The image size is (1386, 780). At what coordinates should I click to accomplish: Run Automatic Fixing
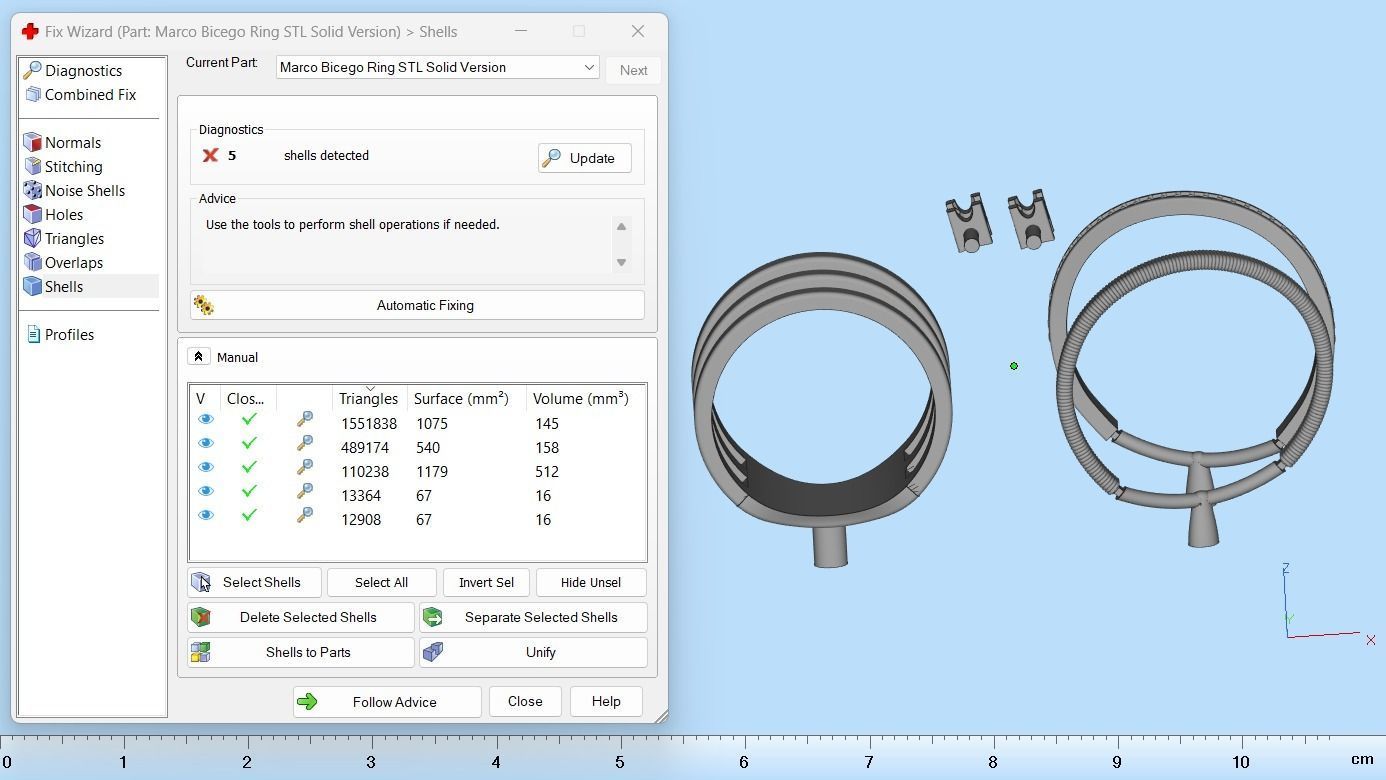(x=417, y=305)
